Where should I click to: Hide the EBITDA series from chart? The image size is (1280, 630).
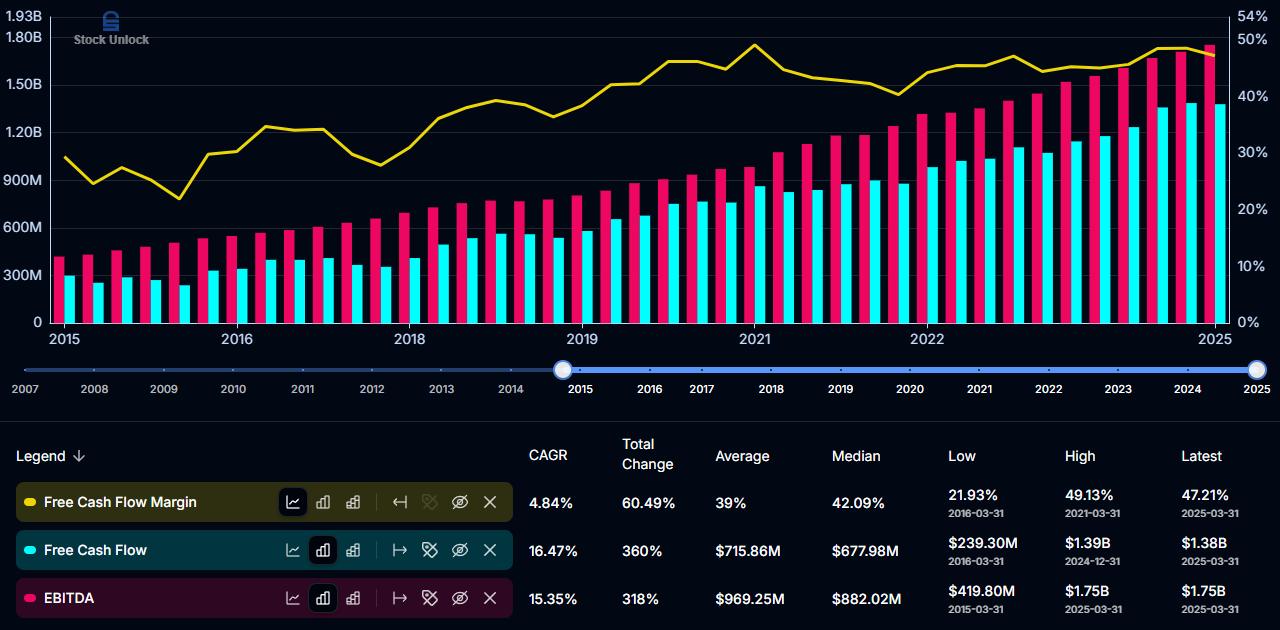(x=460, y=598)
